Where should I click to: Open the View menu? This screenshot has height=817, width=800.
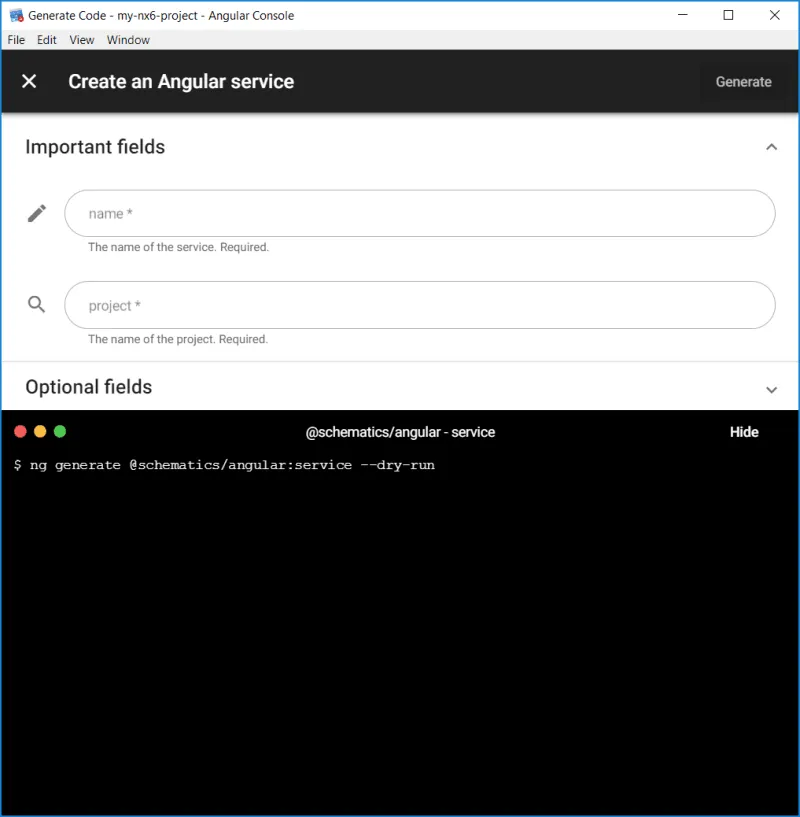click(x=81, y=40)
